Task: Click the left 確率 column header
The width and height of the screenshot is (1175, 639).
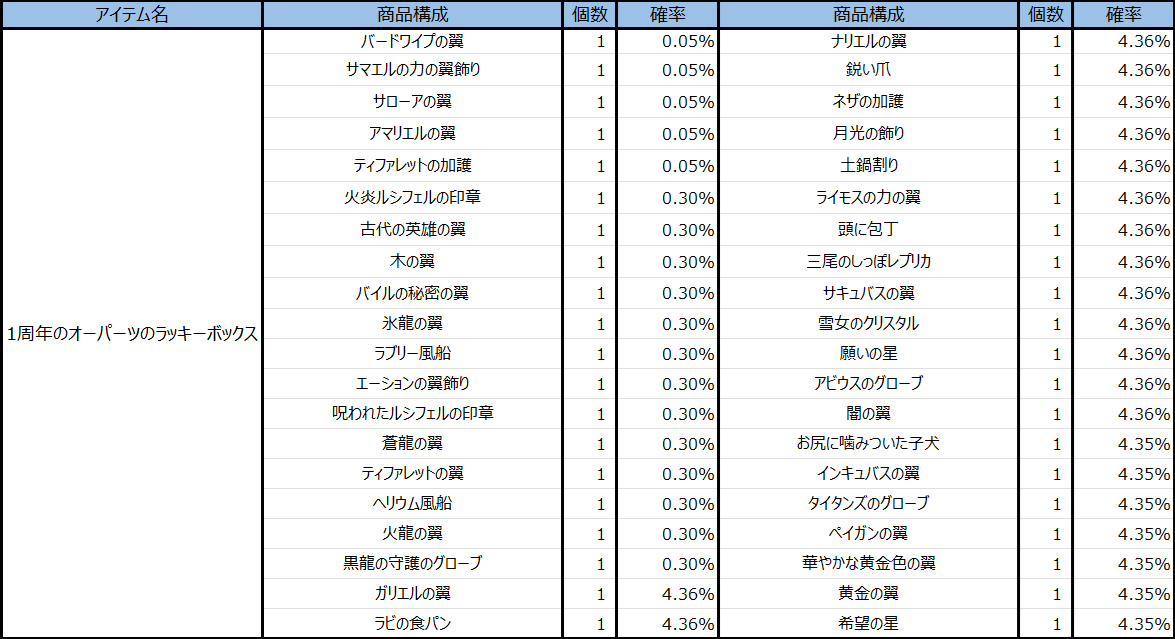Action: click(x=667, y=15)
